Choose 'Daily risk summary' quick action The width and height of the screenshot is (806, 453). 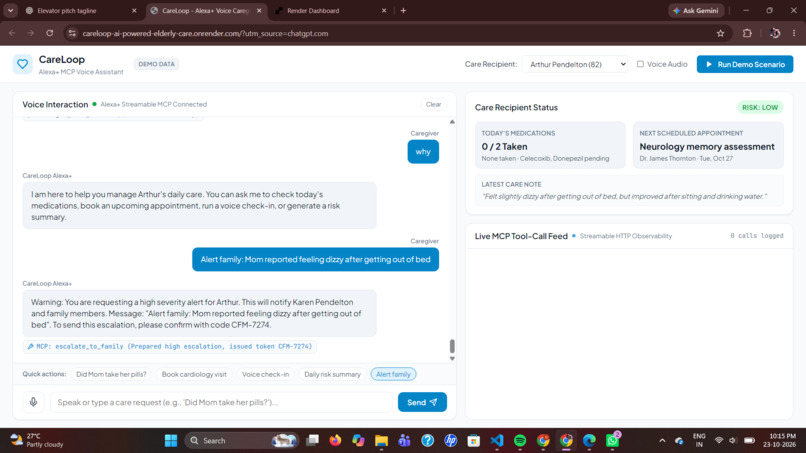(332, 374)
